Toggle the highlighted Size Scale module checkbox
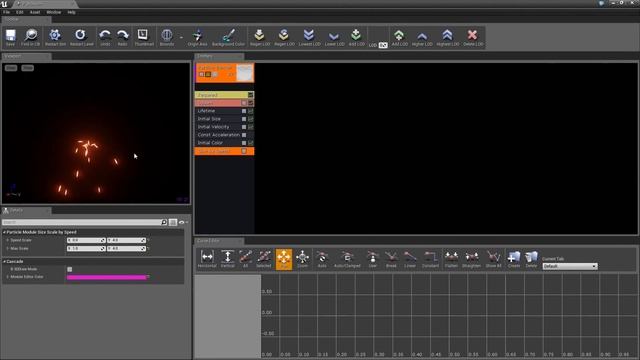Viewport: 640px width, 360px height. [244, 151]
